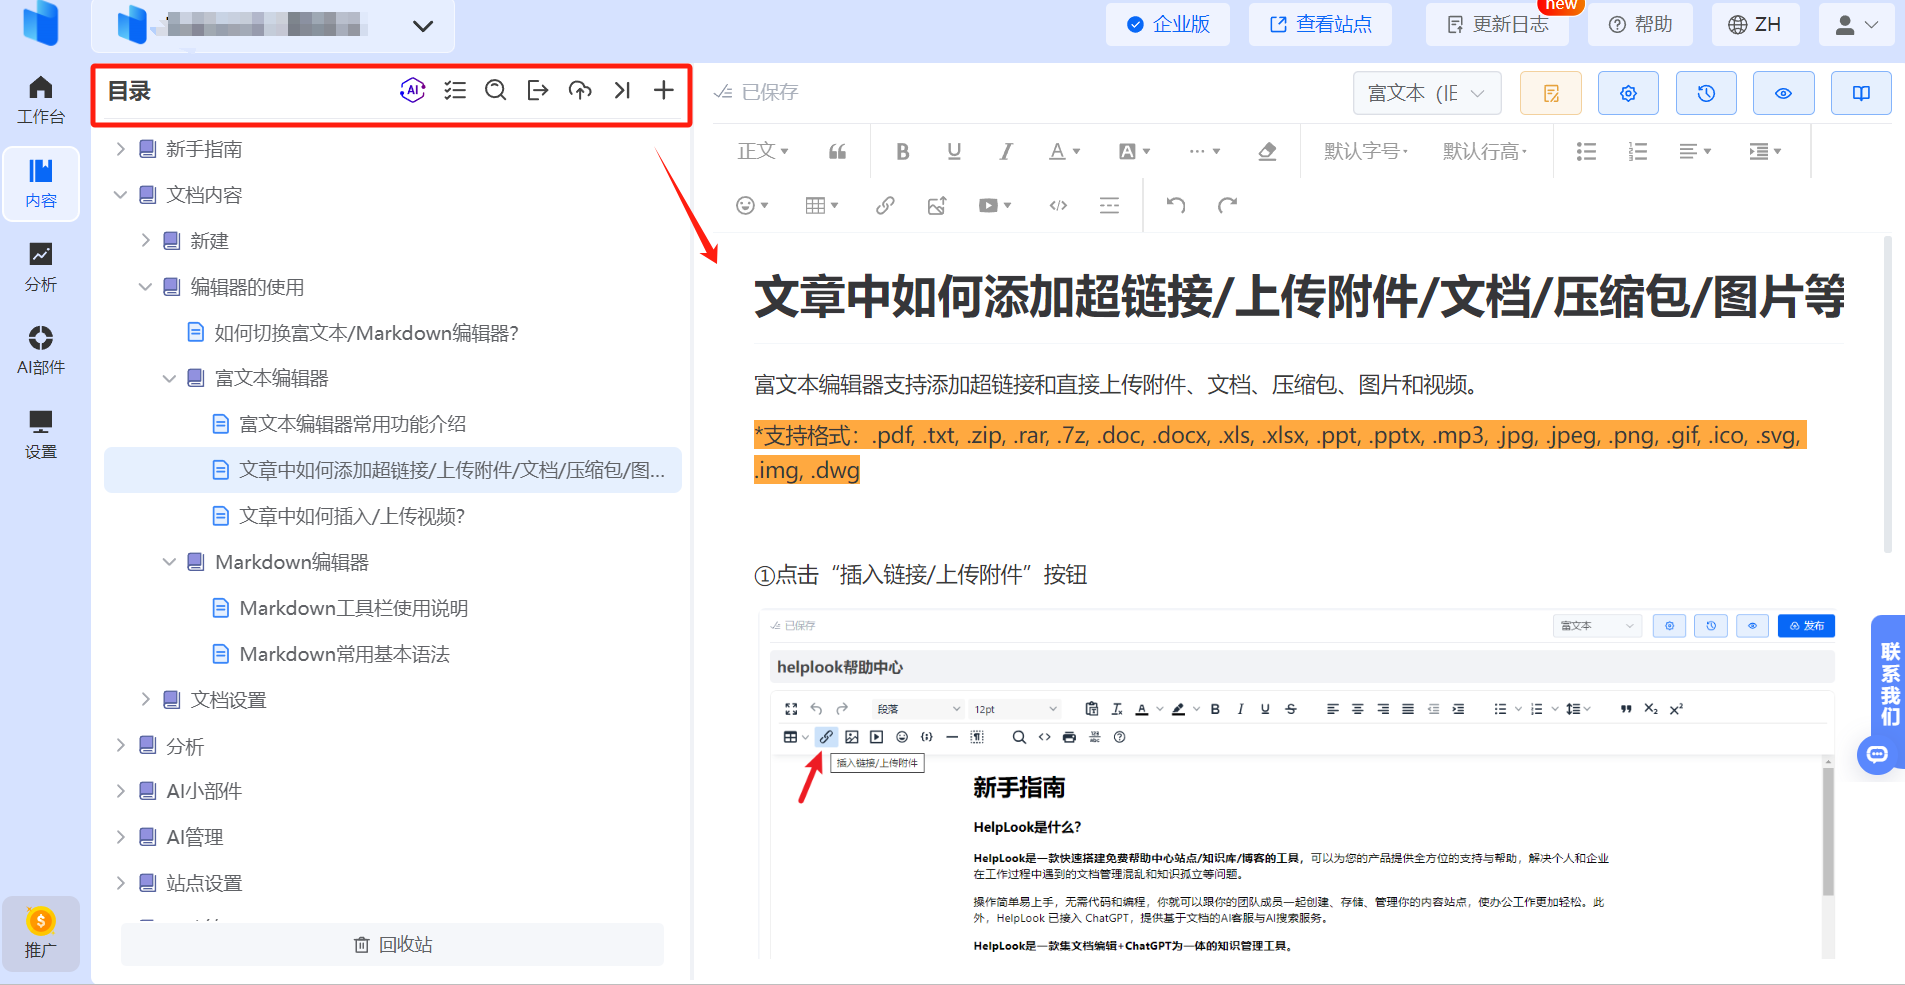The width and height of the screenshot is (1905, 985).
Task: Open article 富文本编辑器常用功能介绍
Action: (x=353, y=424)
